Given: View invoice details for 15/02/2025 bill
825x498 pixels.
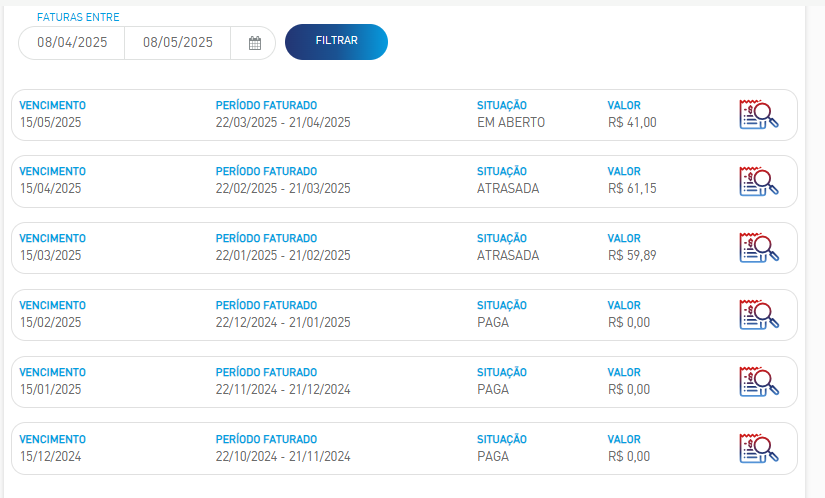Looking at the screenshot, I should (x=759, y=314).
